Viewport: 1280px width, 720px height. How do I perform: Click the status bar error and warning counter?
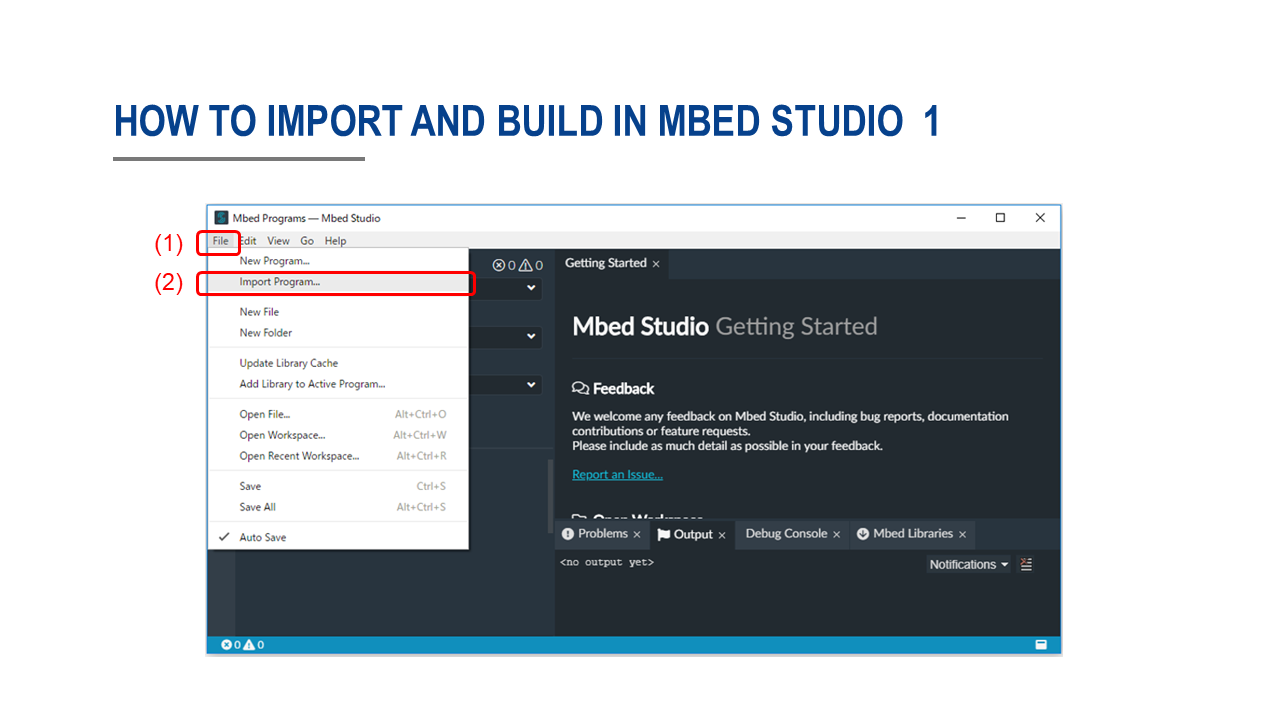(x=243, y=645)
